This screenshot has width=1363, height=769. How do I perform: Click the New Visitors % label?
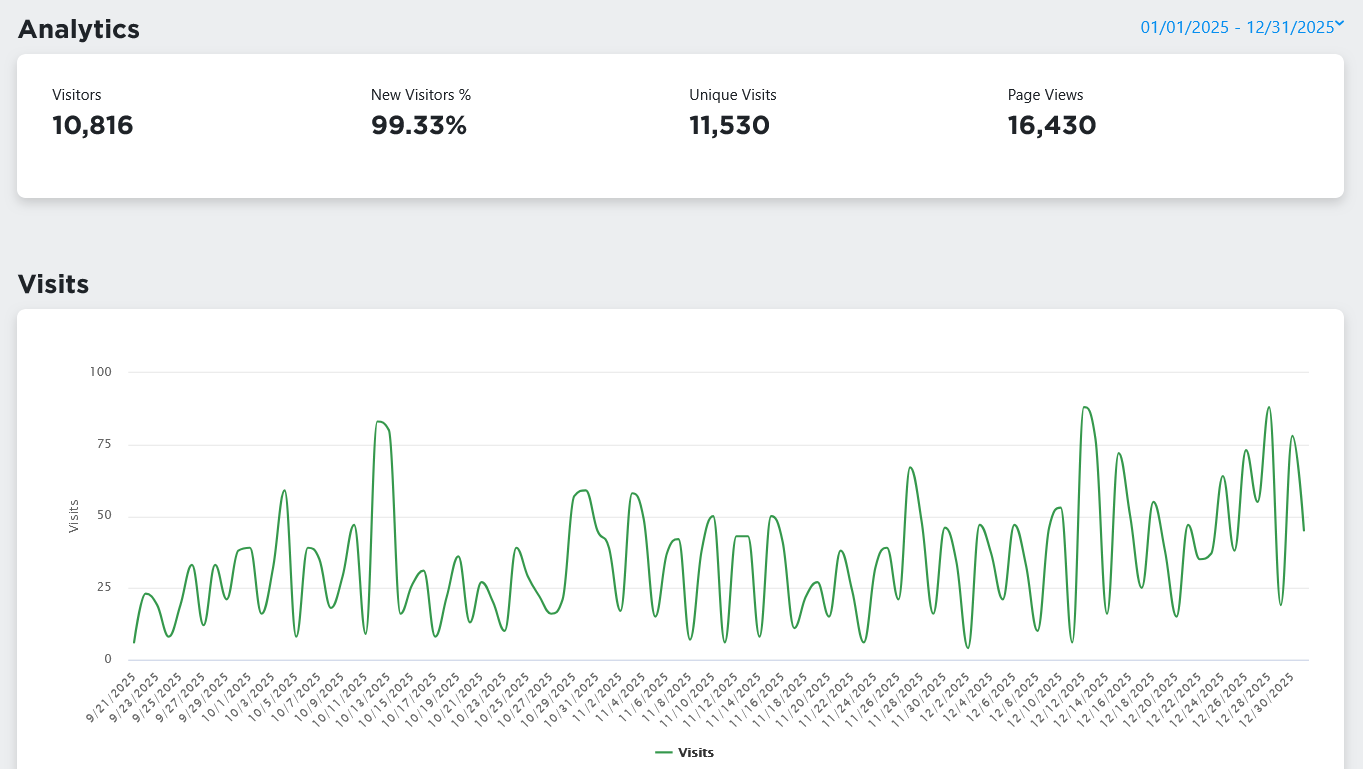pyautogui.click(x=420, y=95)
